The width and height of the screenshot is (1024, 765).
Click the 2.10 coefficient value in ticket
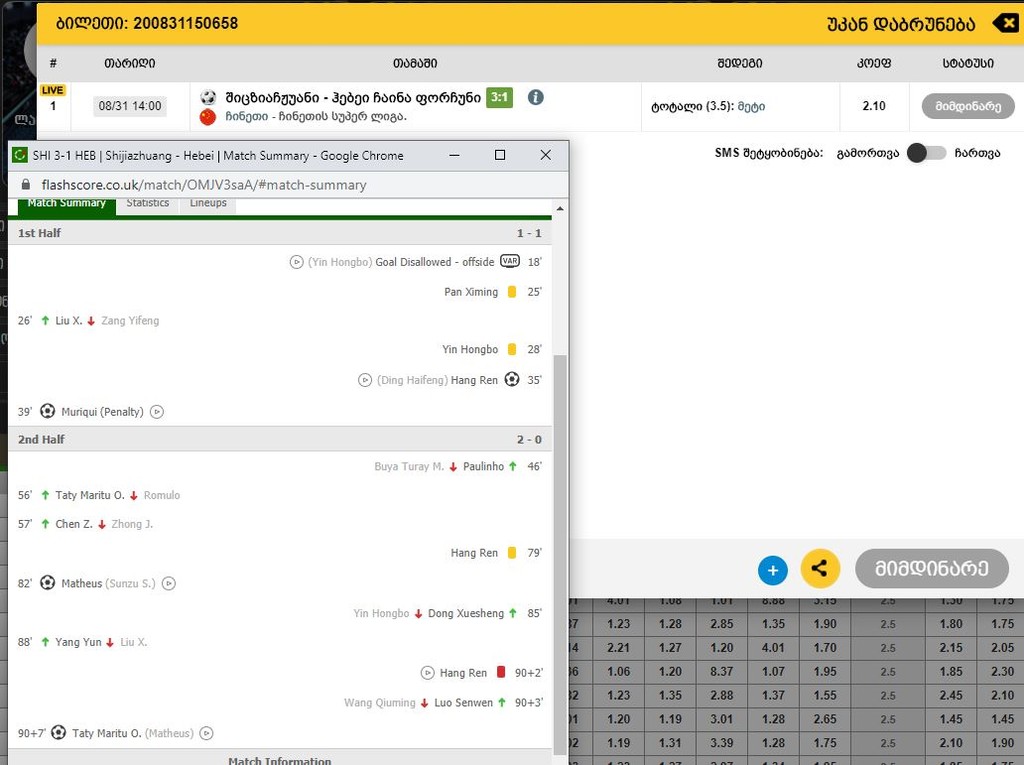pyautogui.click(x=874, y=106)
